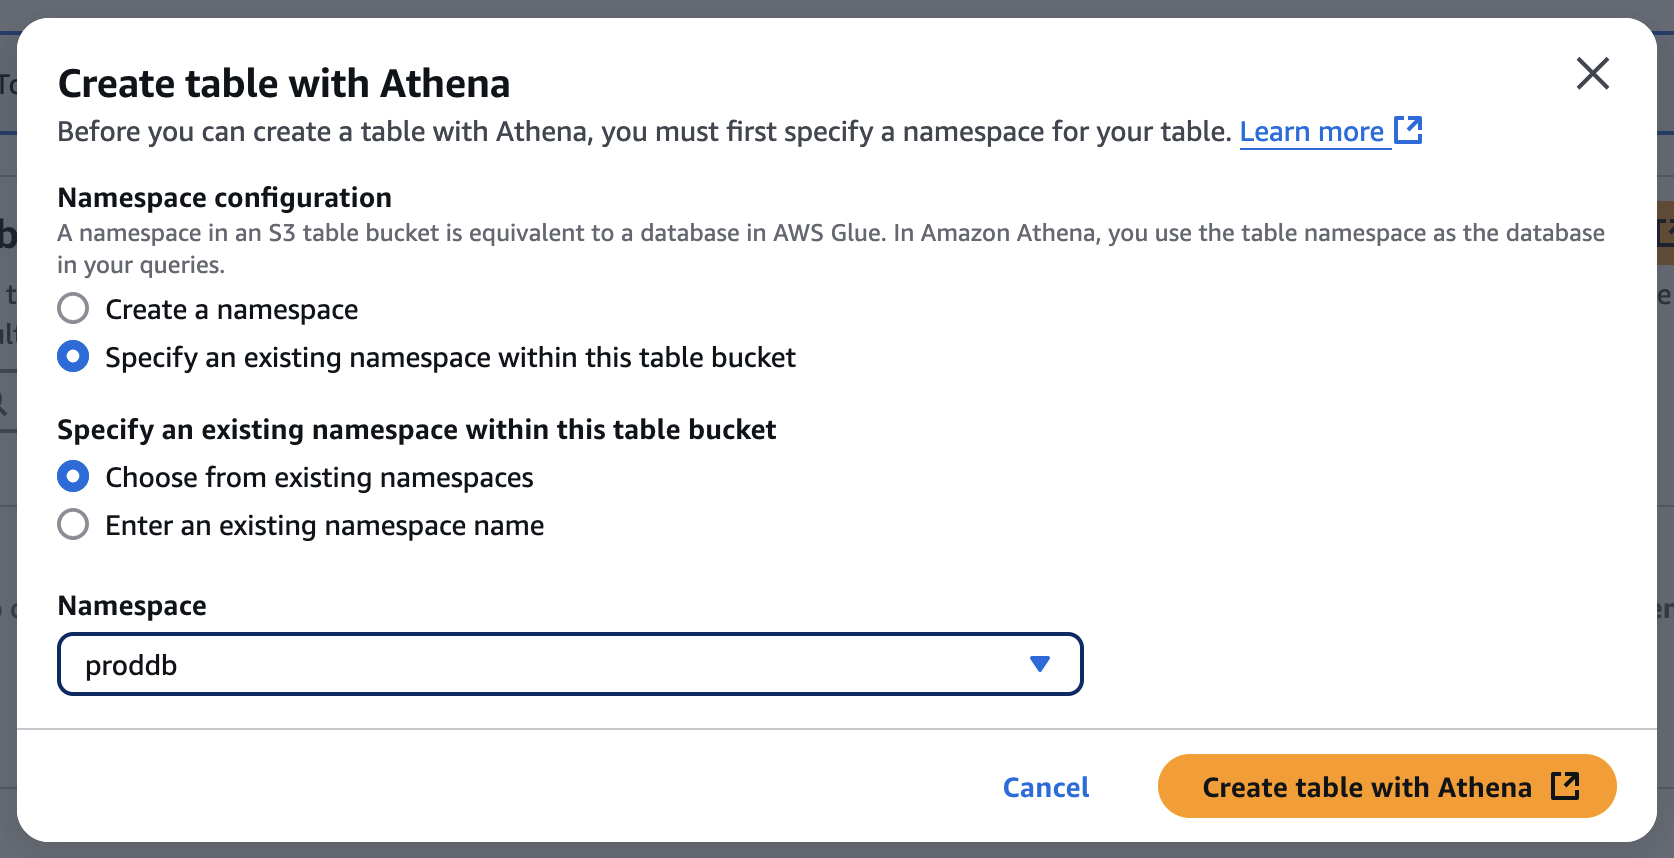Screen dimensions: 1674x858
Task: Click the selected proddb value text
Action: point(131,666)
